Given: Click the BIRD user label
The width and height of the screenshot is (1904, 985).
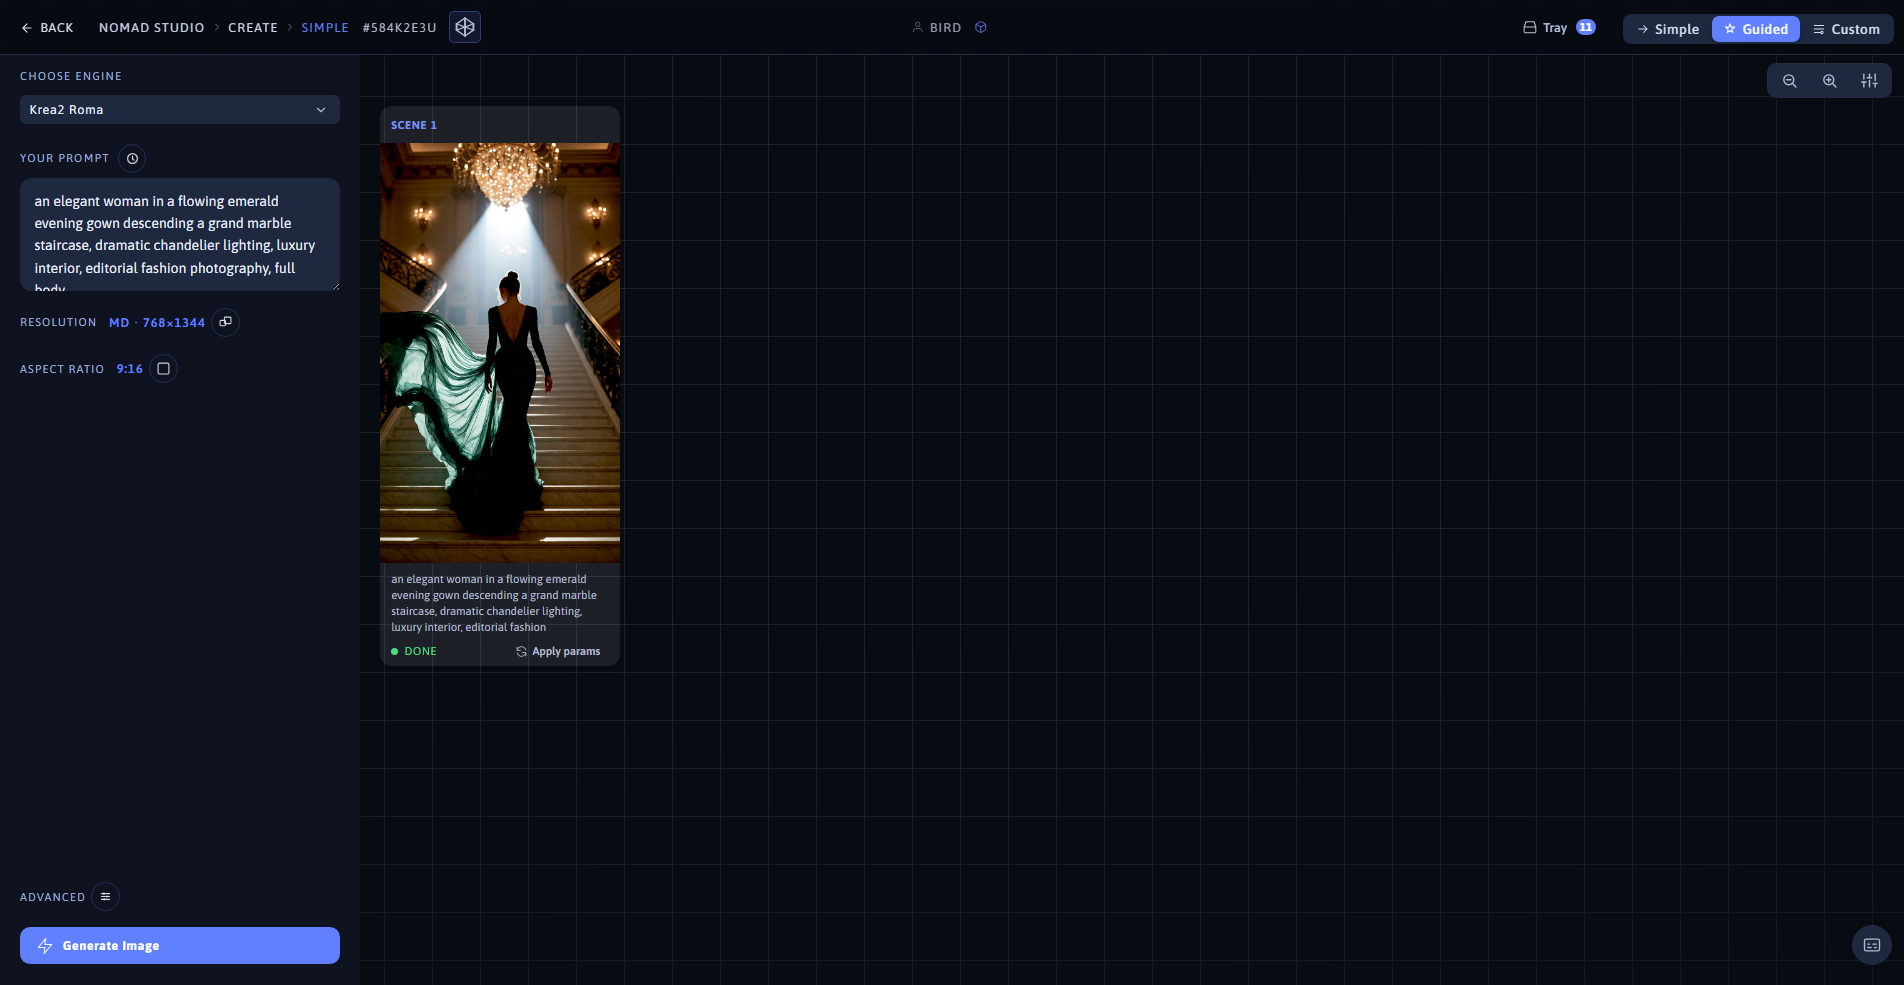Looking at the screenshot, I should pos(945,28).
